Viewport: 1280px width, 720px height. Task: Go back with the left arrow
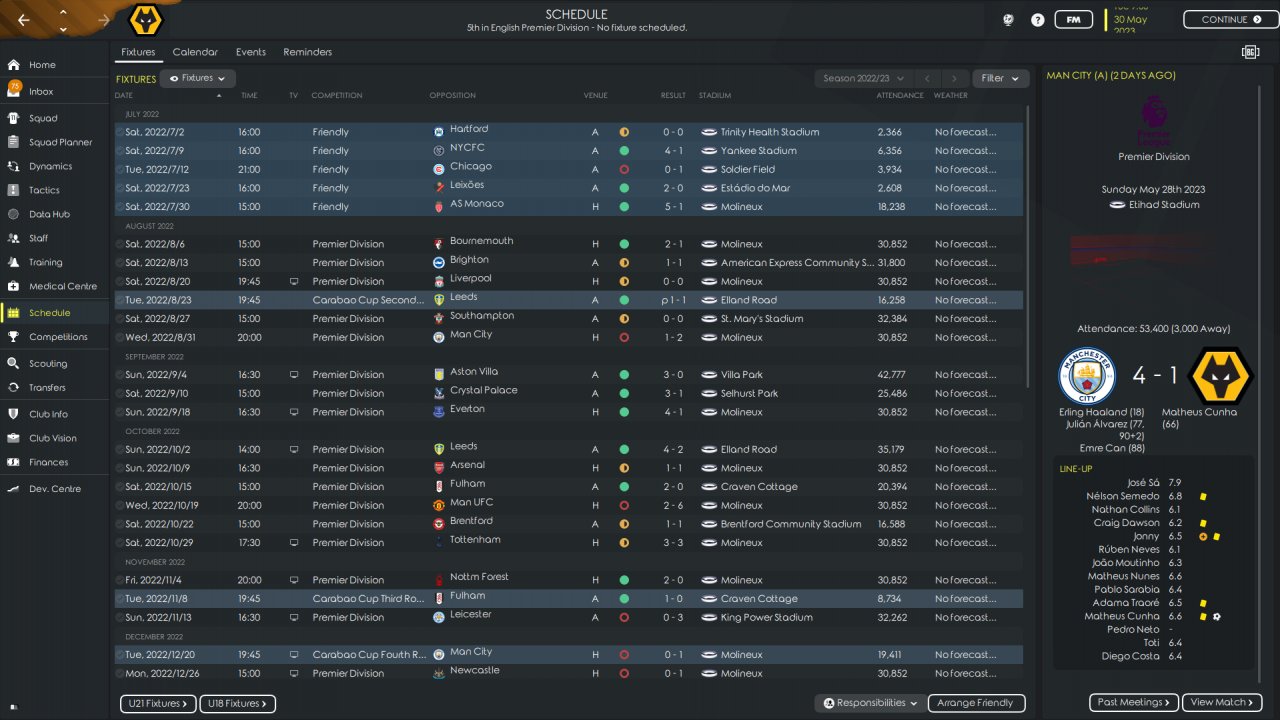point(23,20)
